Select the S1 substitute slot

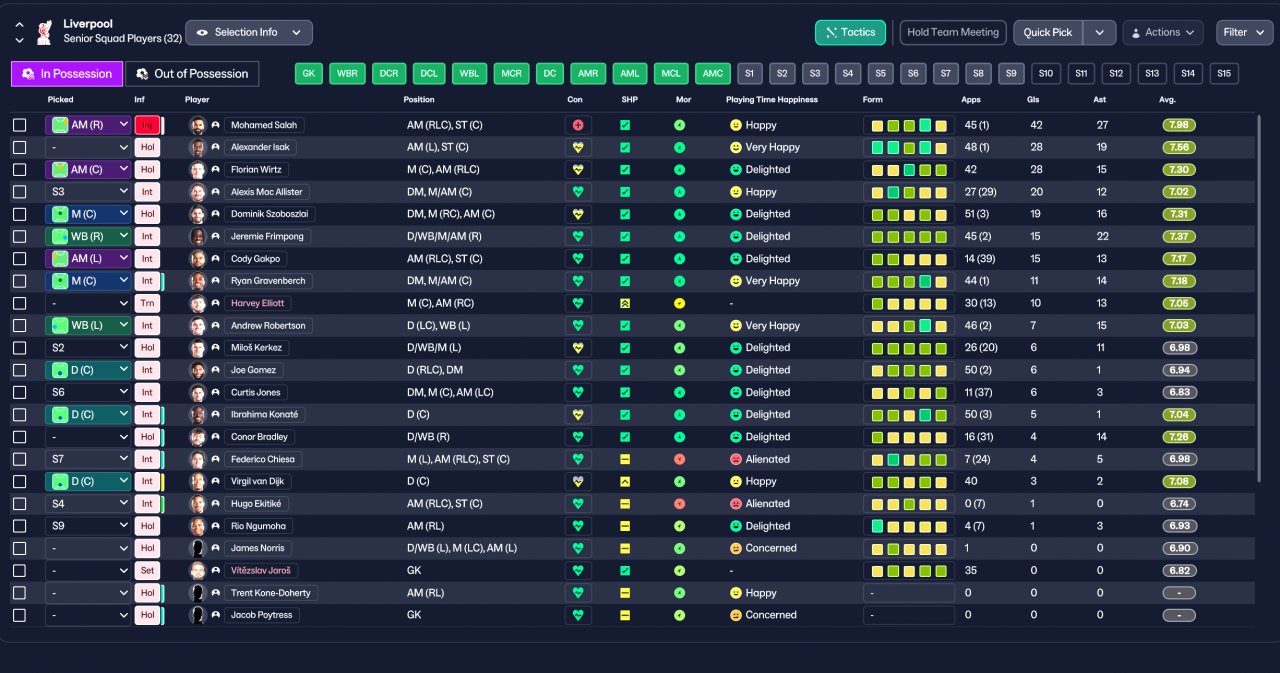(x=749, y=73)
